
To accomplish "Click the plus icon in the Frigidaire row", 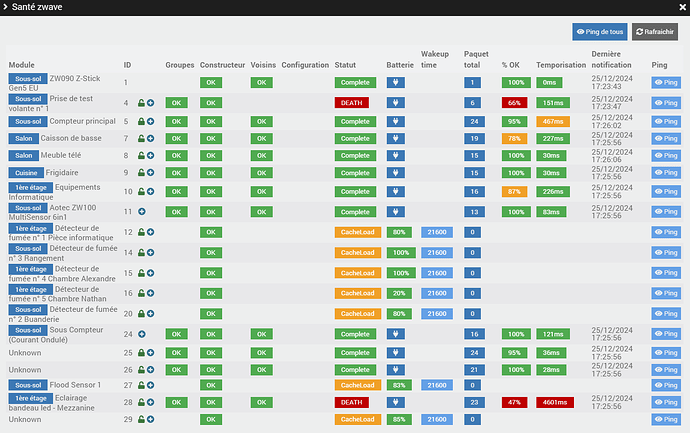I will pos(151,173).
